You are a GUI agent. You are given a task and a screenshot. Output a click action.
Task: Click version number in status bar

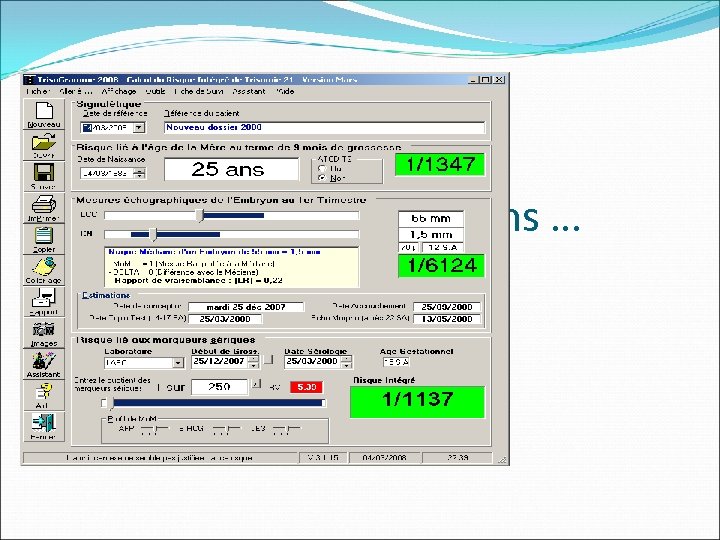(323, 458)
